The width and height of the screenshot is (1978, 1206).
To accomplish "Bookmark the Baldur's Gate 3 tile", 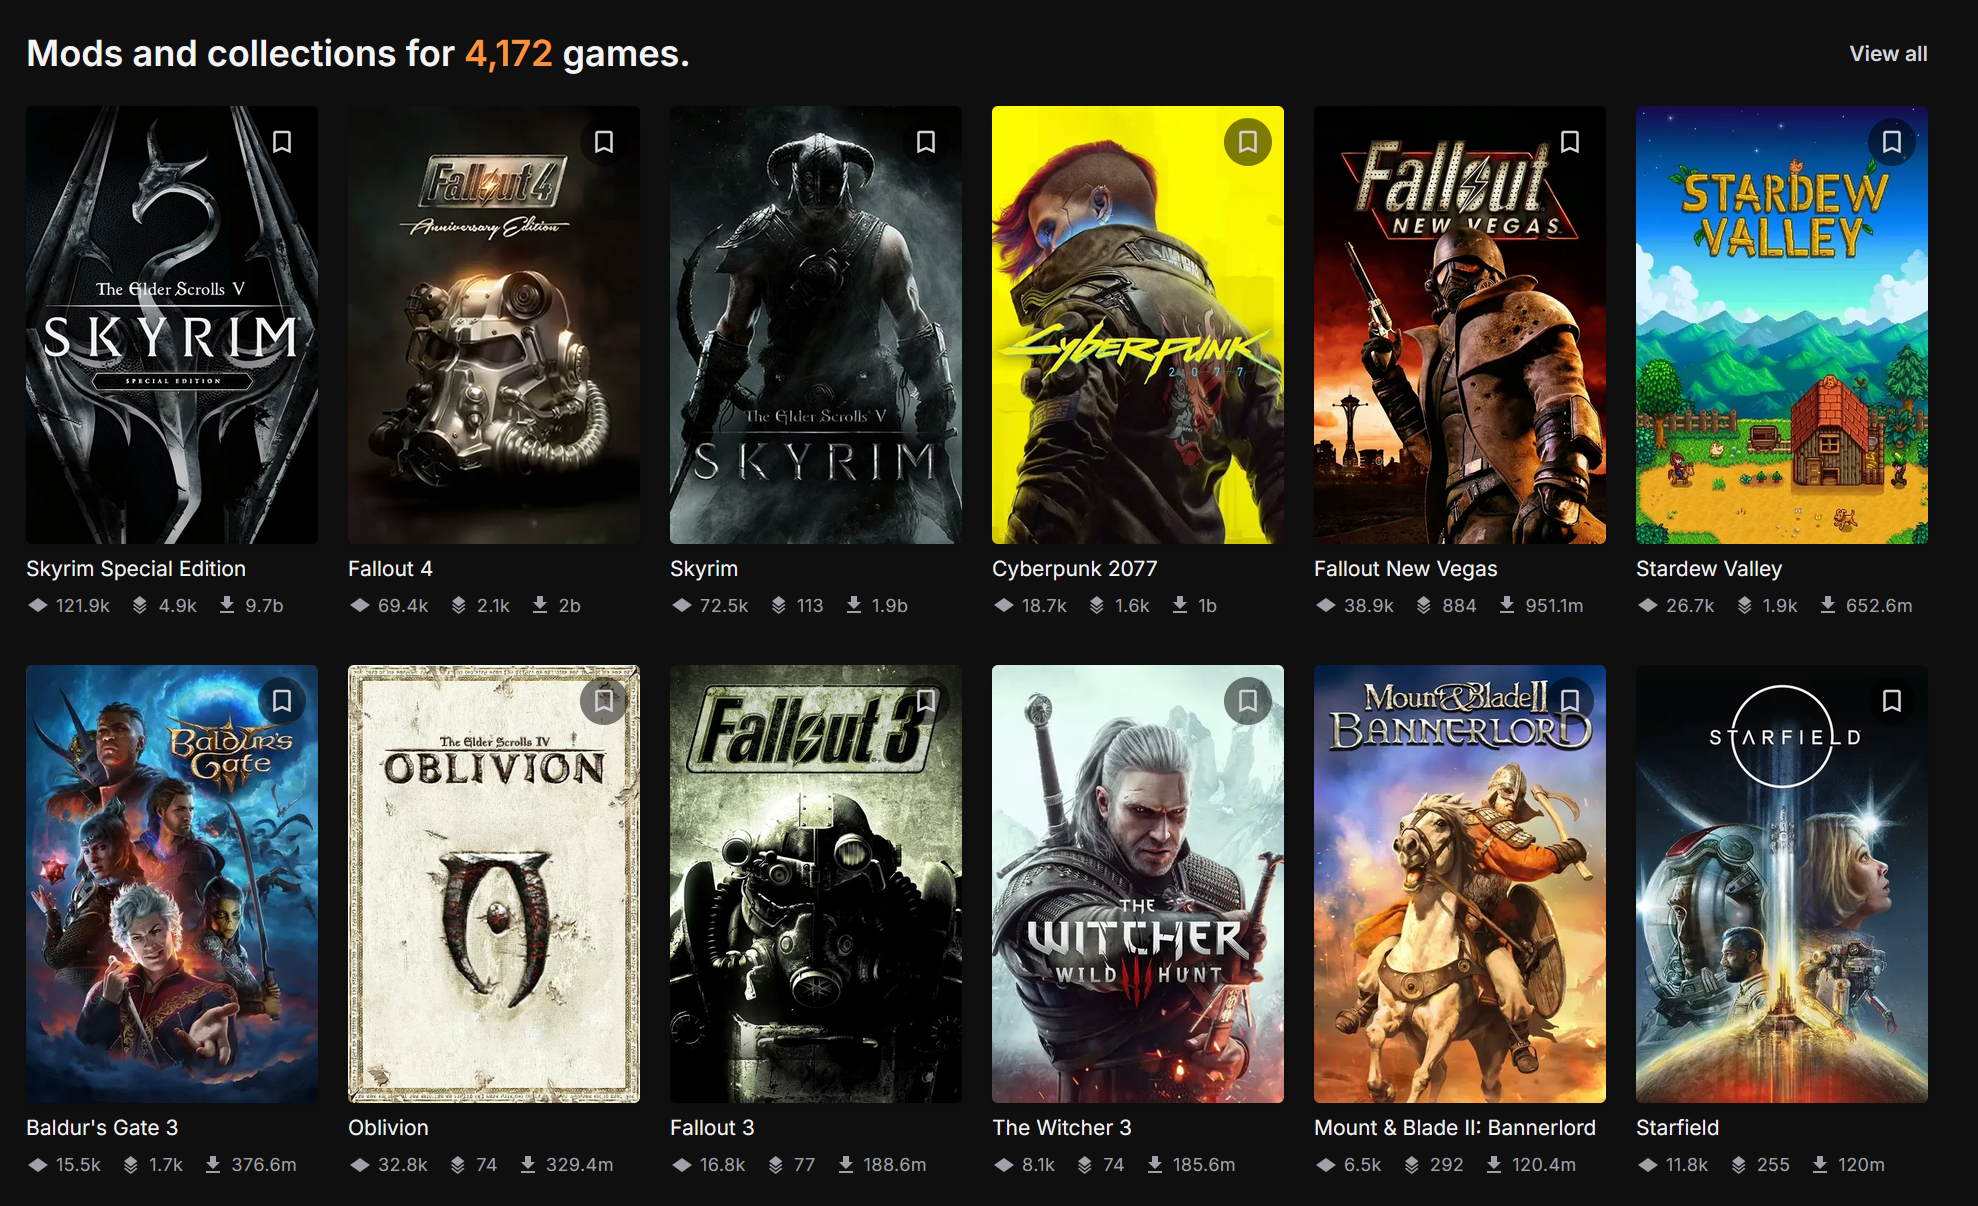I will coord(282,701).
